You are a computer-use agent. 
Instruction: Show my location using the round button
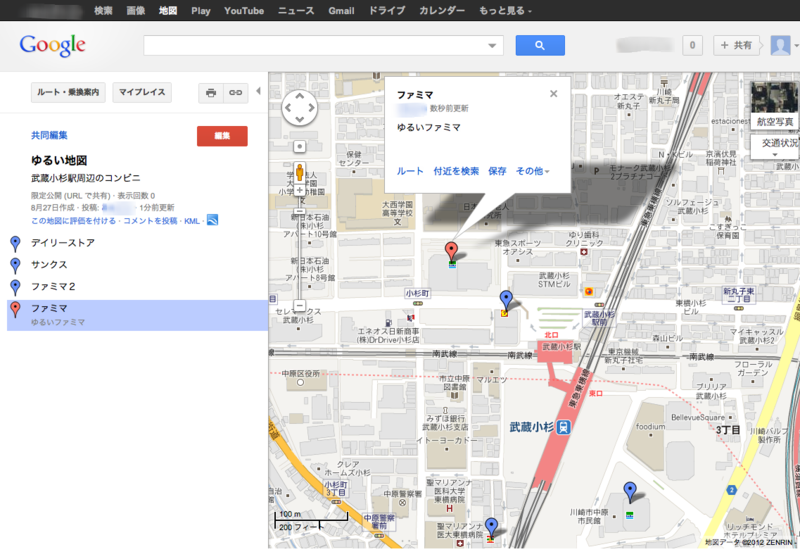[x=299, y=146]
